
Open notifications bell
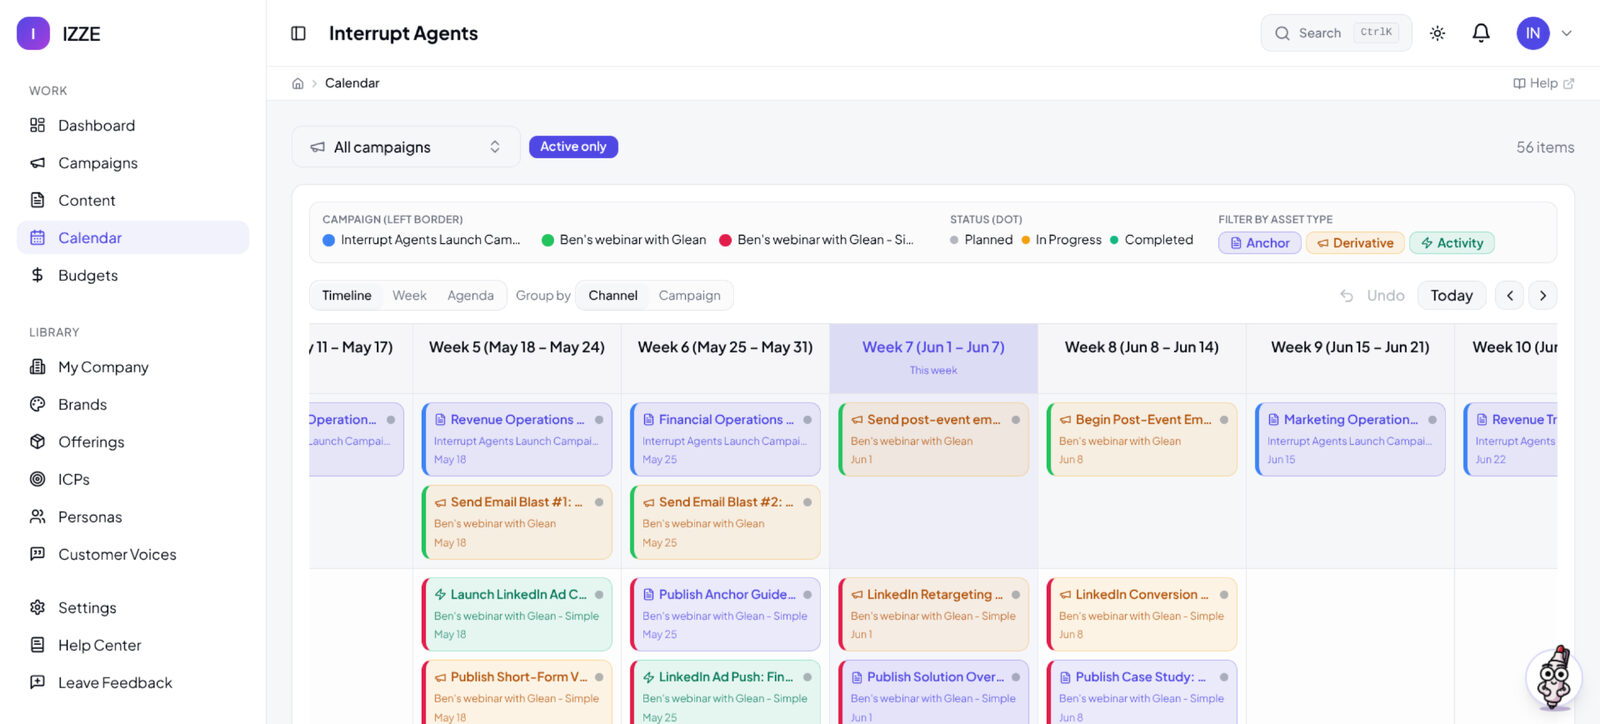(1481, 33)
